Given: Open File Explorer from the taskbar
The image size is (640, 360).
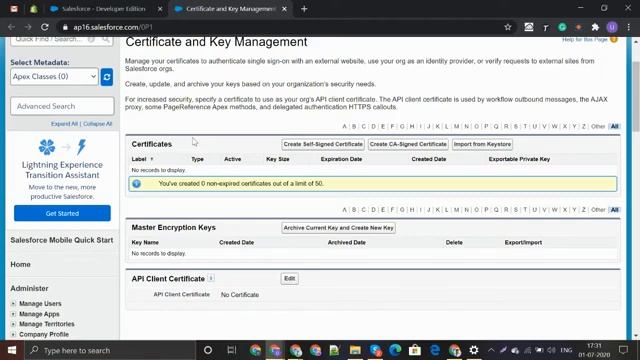Looking at the screenshot, I should pyautogui.click(x=355, y=350).
